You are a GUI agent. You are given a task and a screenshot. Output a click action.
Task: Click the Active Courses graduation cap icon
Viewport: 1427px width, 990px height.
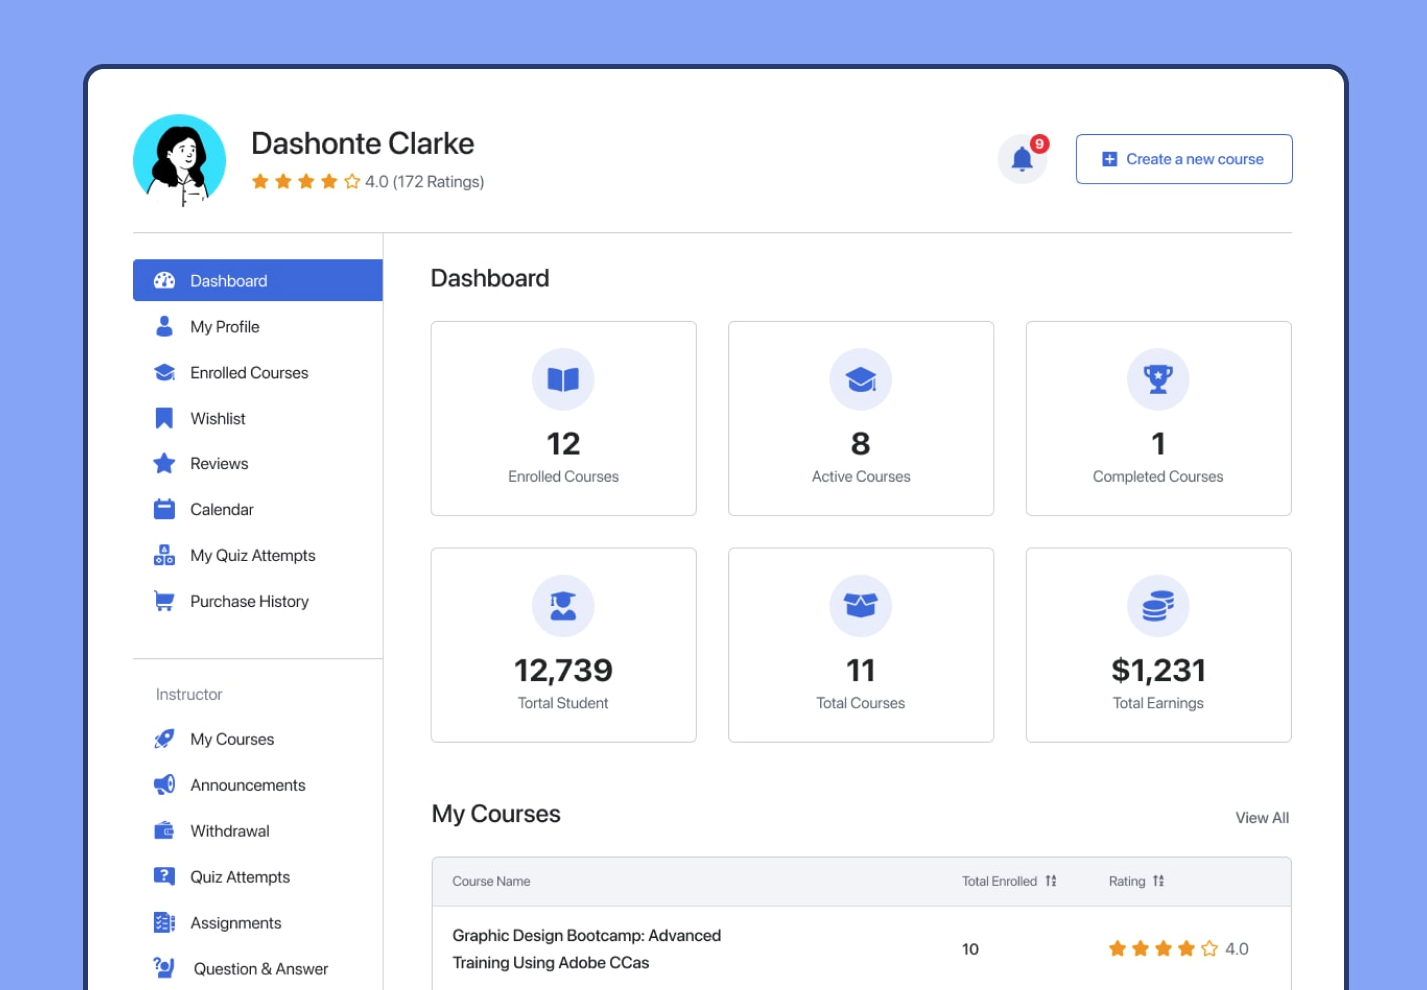(x=860, y=380)
